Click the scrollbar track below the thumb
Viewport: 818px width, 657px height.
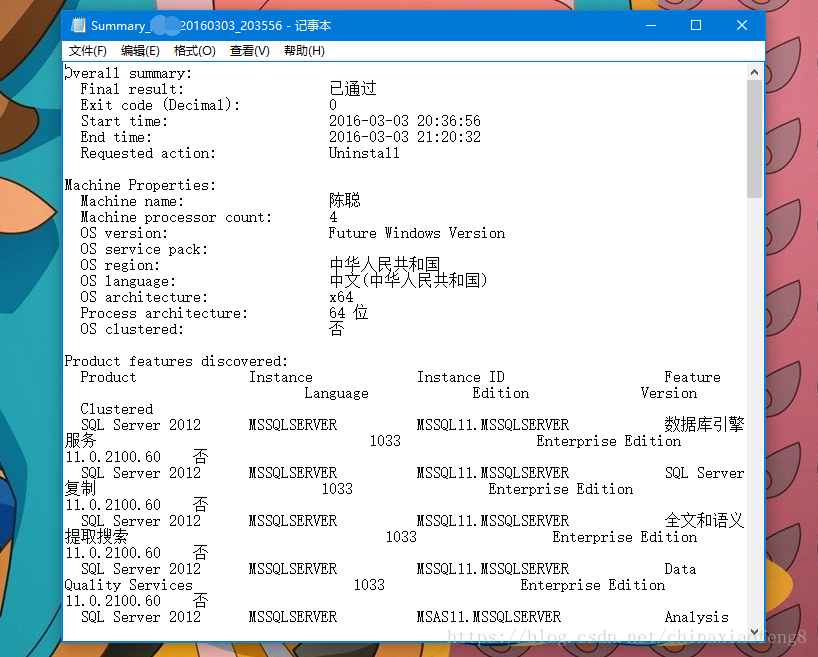coord(754,411)
